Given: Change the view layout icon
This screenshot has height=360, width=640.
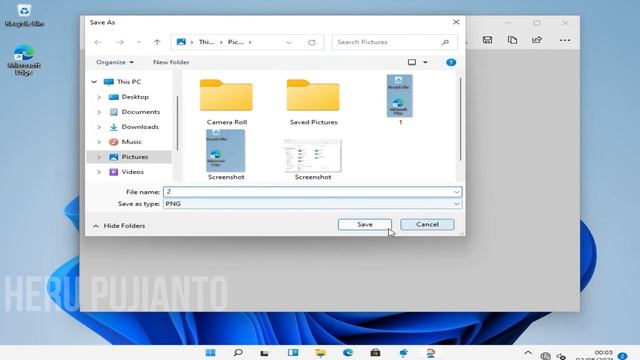Looking at the screenshot, I should click(x=412, y=62).
